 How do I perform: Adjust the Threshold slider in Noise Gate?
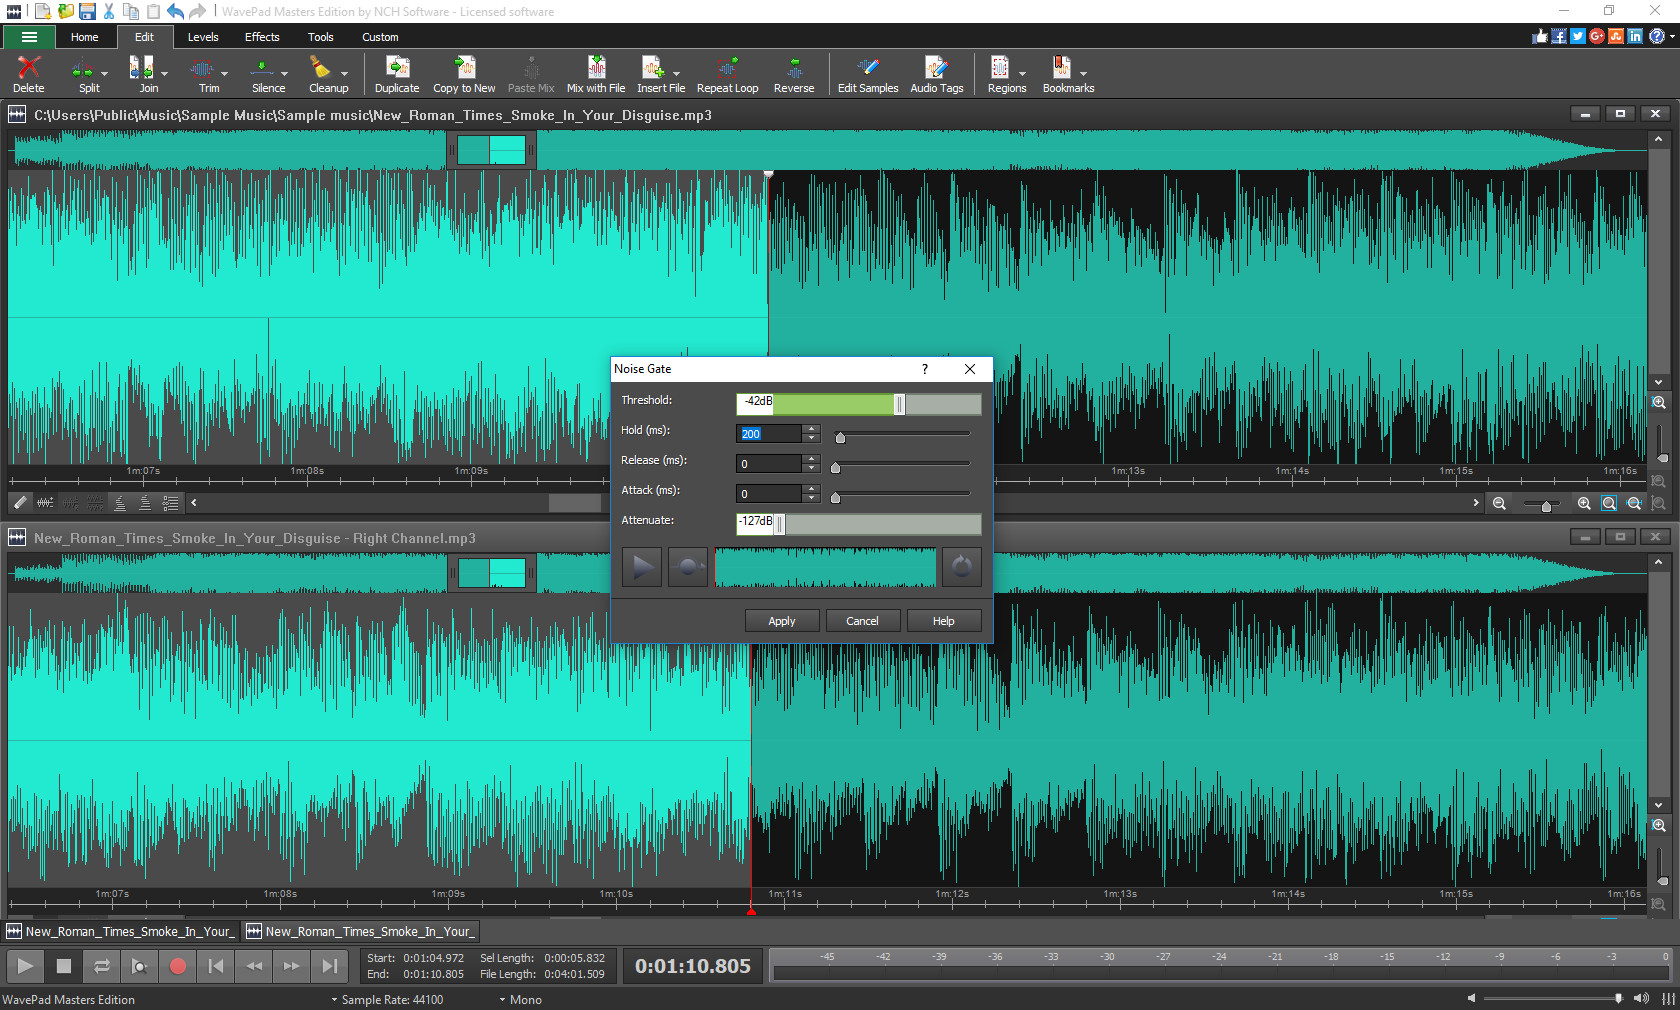899,404
